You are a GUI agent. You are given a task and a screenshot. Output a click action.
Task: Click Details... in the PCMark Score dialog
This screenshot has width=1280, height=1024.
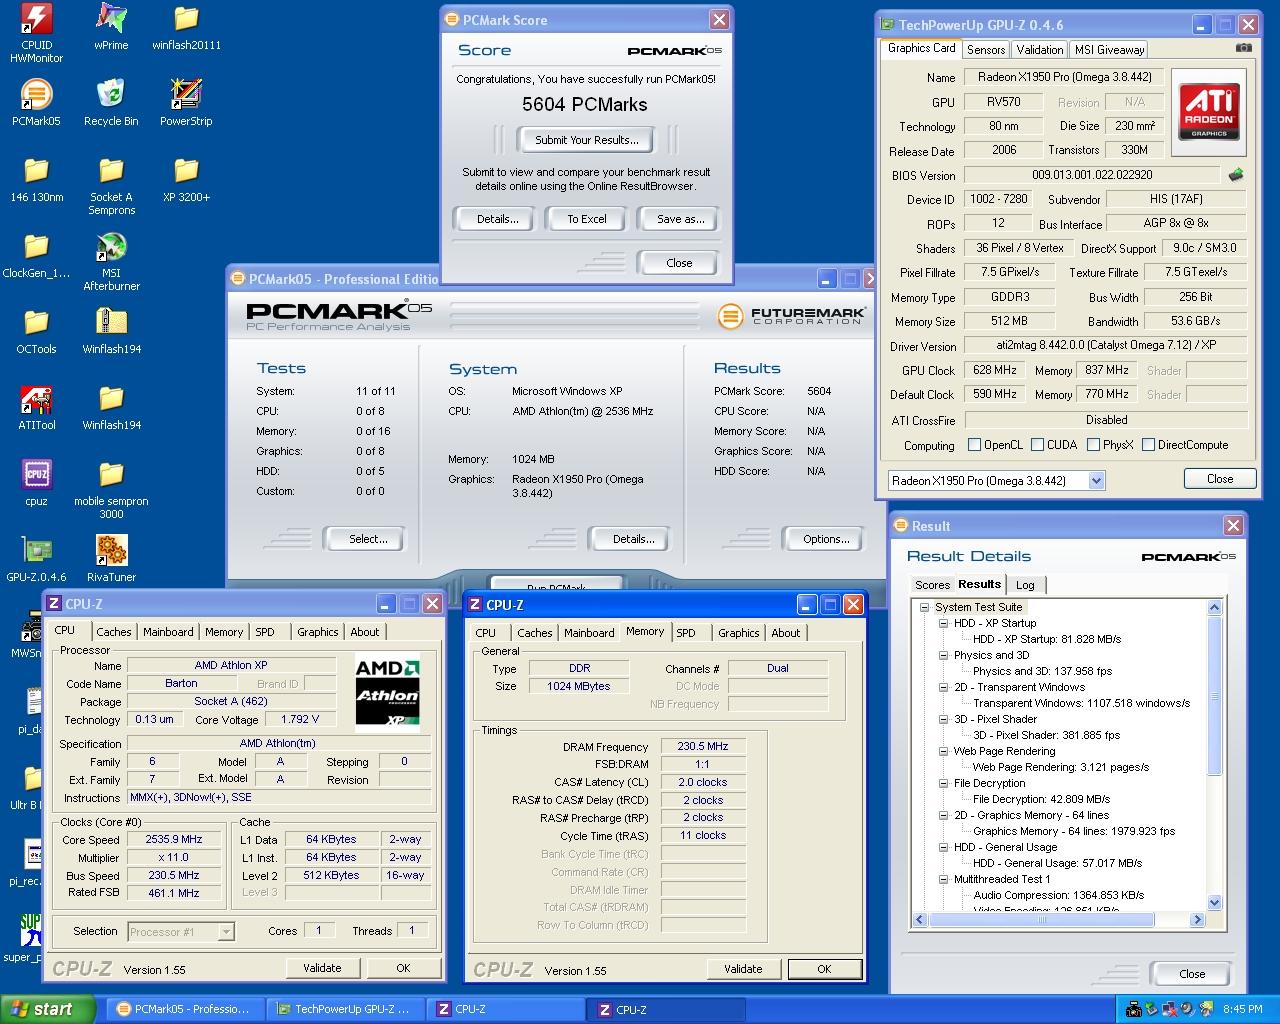pos(497,219)
